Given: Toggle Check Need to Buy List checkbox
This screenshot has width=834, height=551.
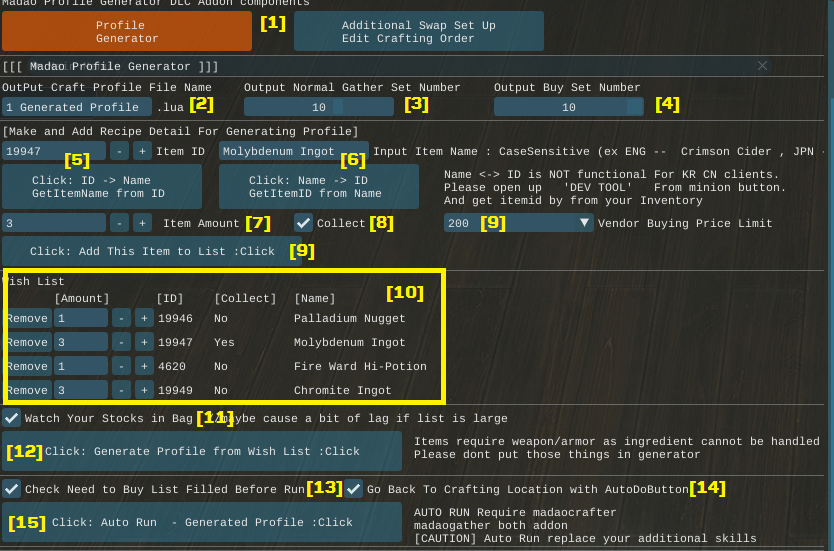Looking at the screenshot, I should [x=11, y=489].
